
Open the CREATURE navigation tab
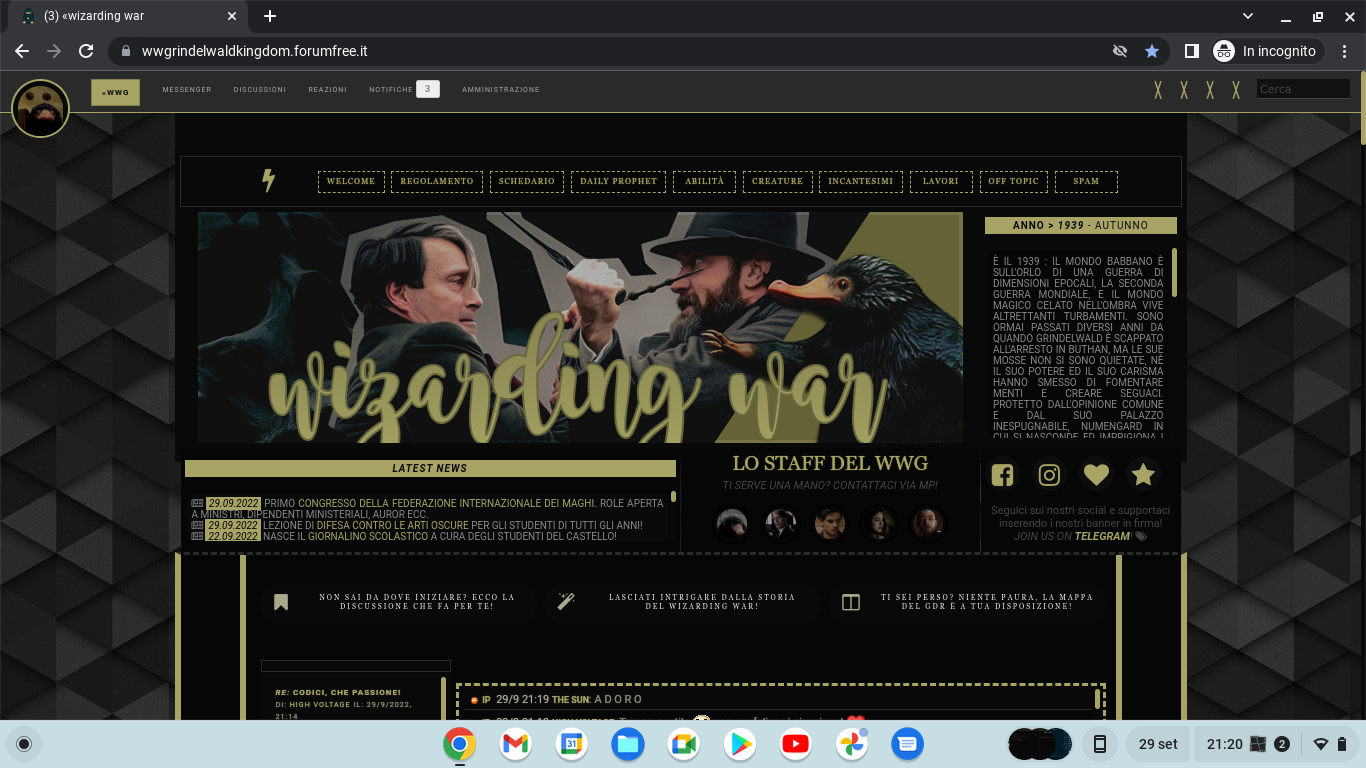point(777,181)
